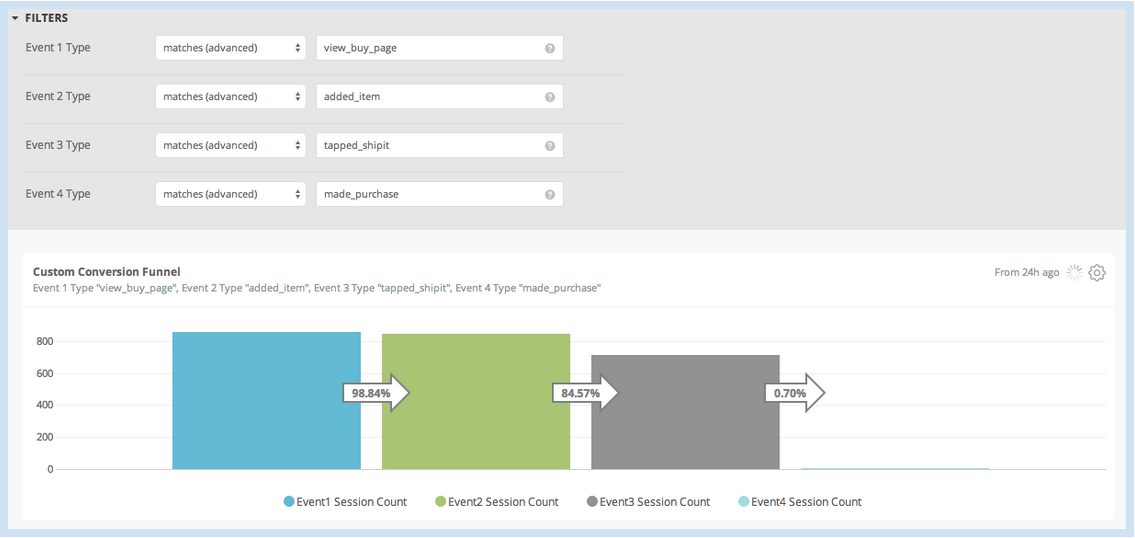The image size is (1135, 538).
Task: Open Event 4 Type match condition dropdown
Action: coord(231,194)
